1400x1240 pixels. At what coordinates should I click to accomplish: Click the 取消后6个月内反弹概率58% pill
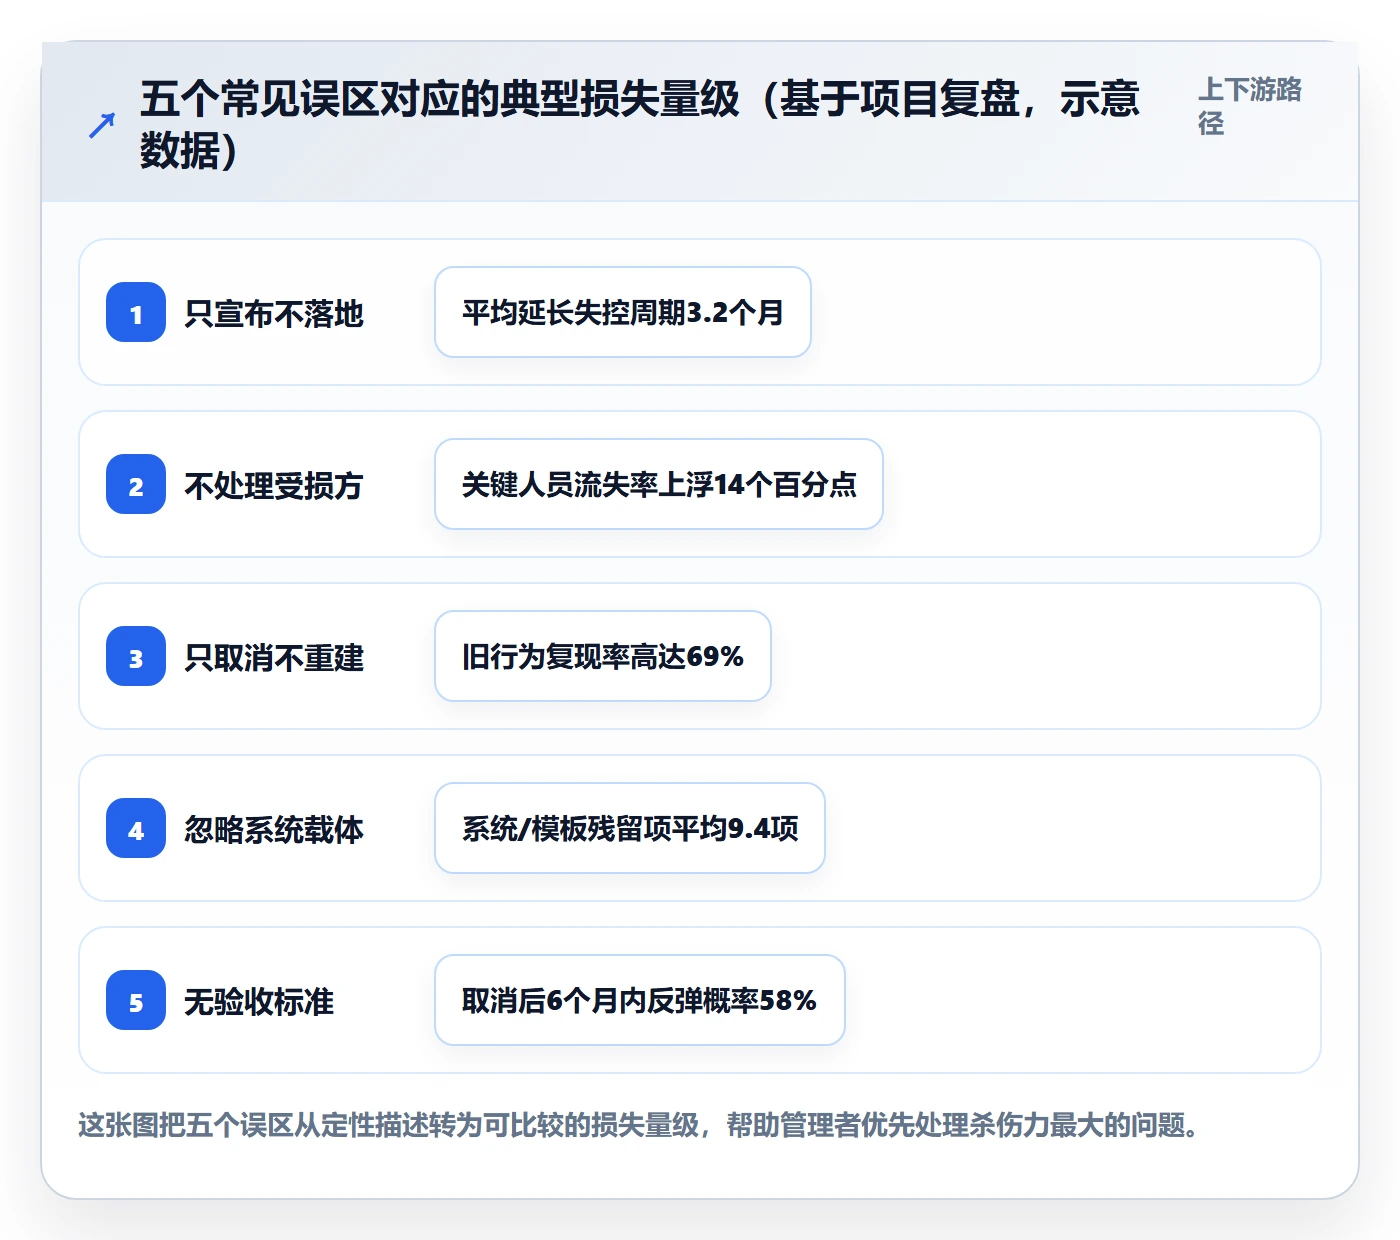640,1000
